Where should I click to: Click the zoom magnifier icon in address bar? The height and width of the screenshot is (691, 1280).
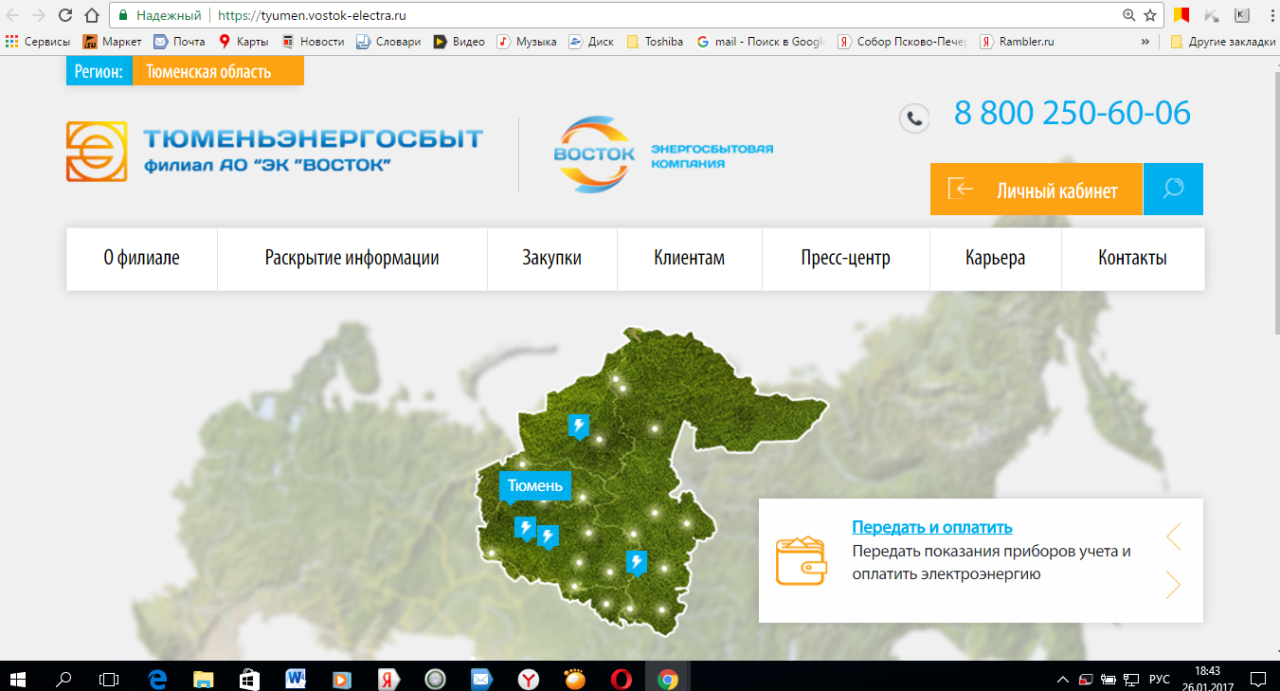tap(1129, 15)
